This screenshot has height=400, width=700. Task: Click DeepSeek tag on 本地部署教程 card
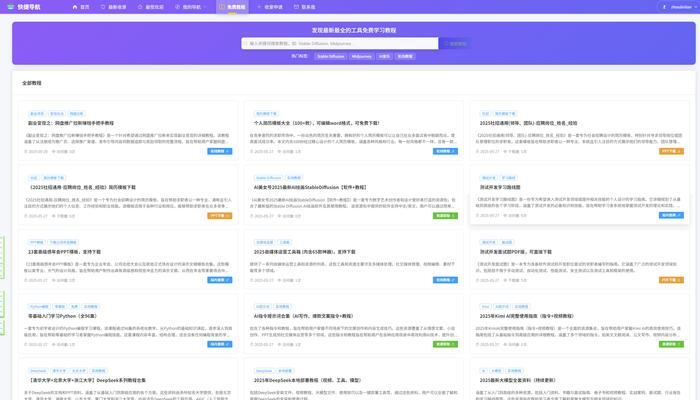pyautogui.click(x=264, y=371)
